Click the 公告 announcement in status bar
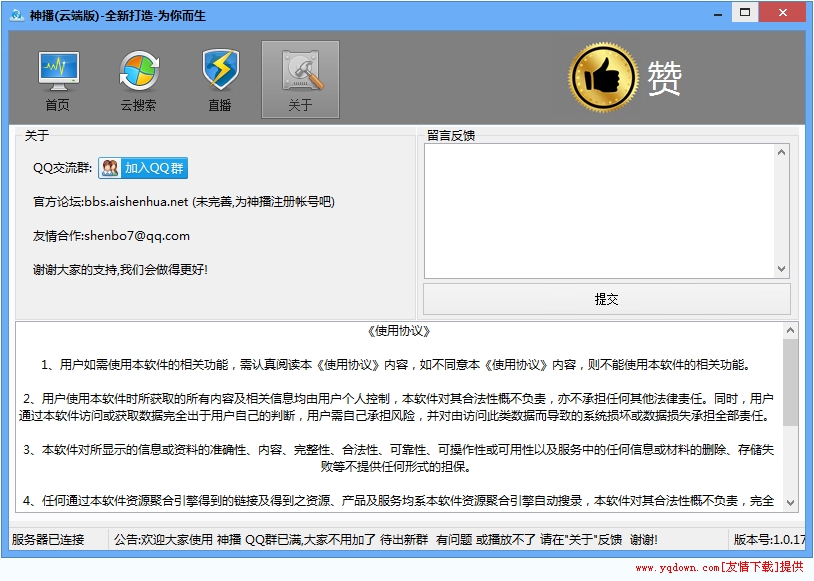The width and height of the screenshot is (814, 581). (386, 539)
